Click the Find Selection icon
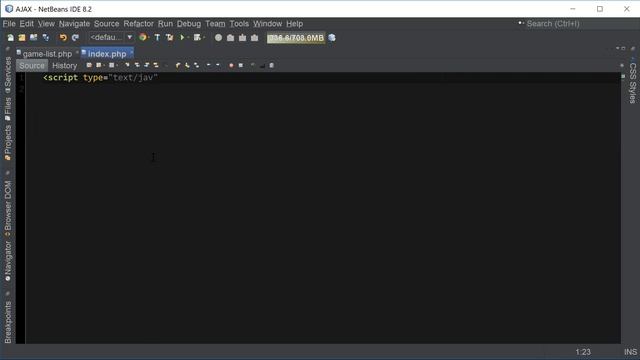Screen dimensions: 640x360 point(127,65)
